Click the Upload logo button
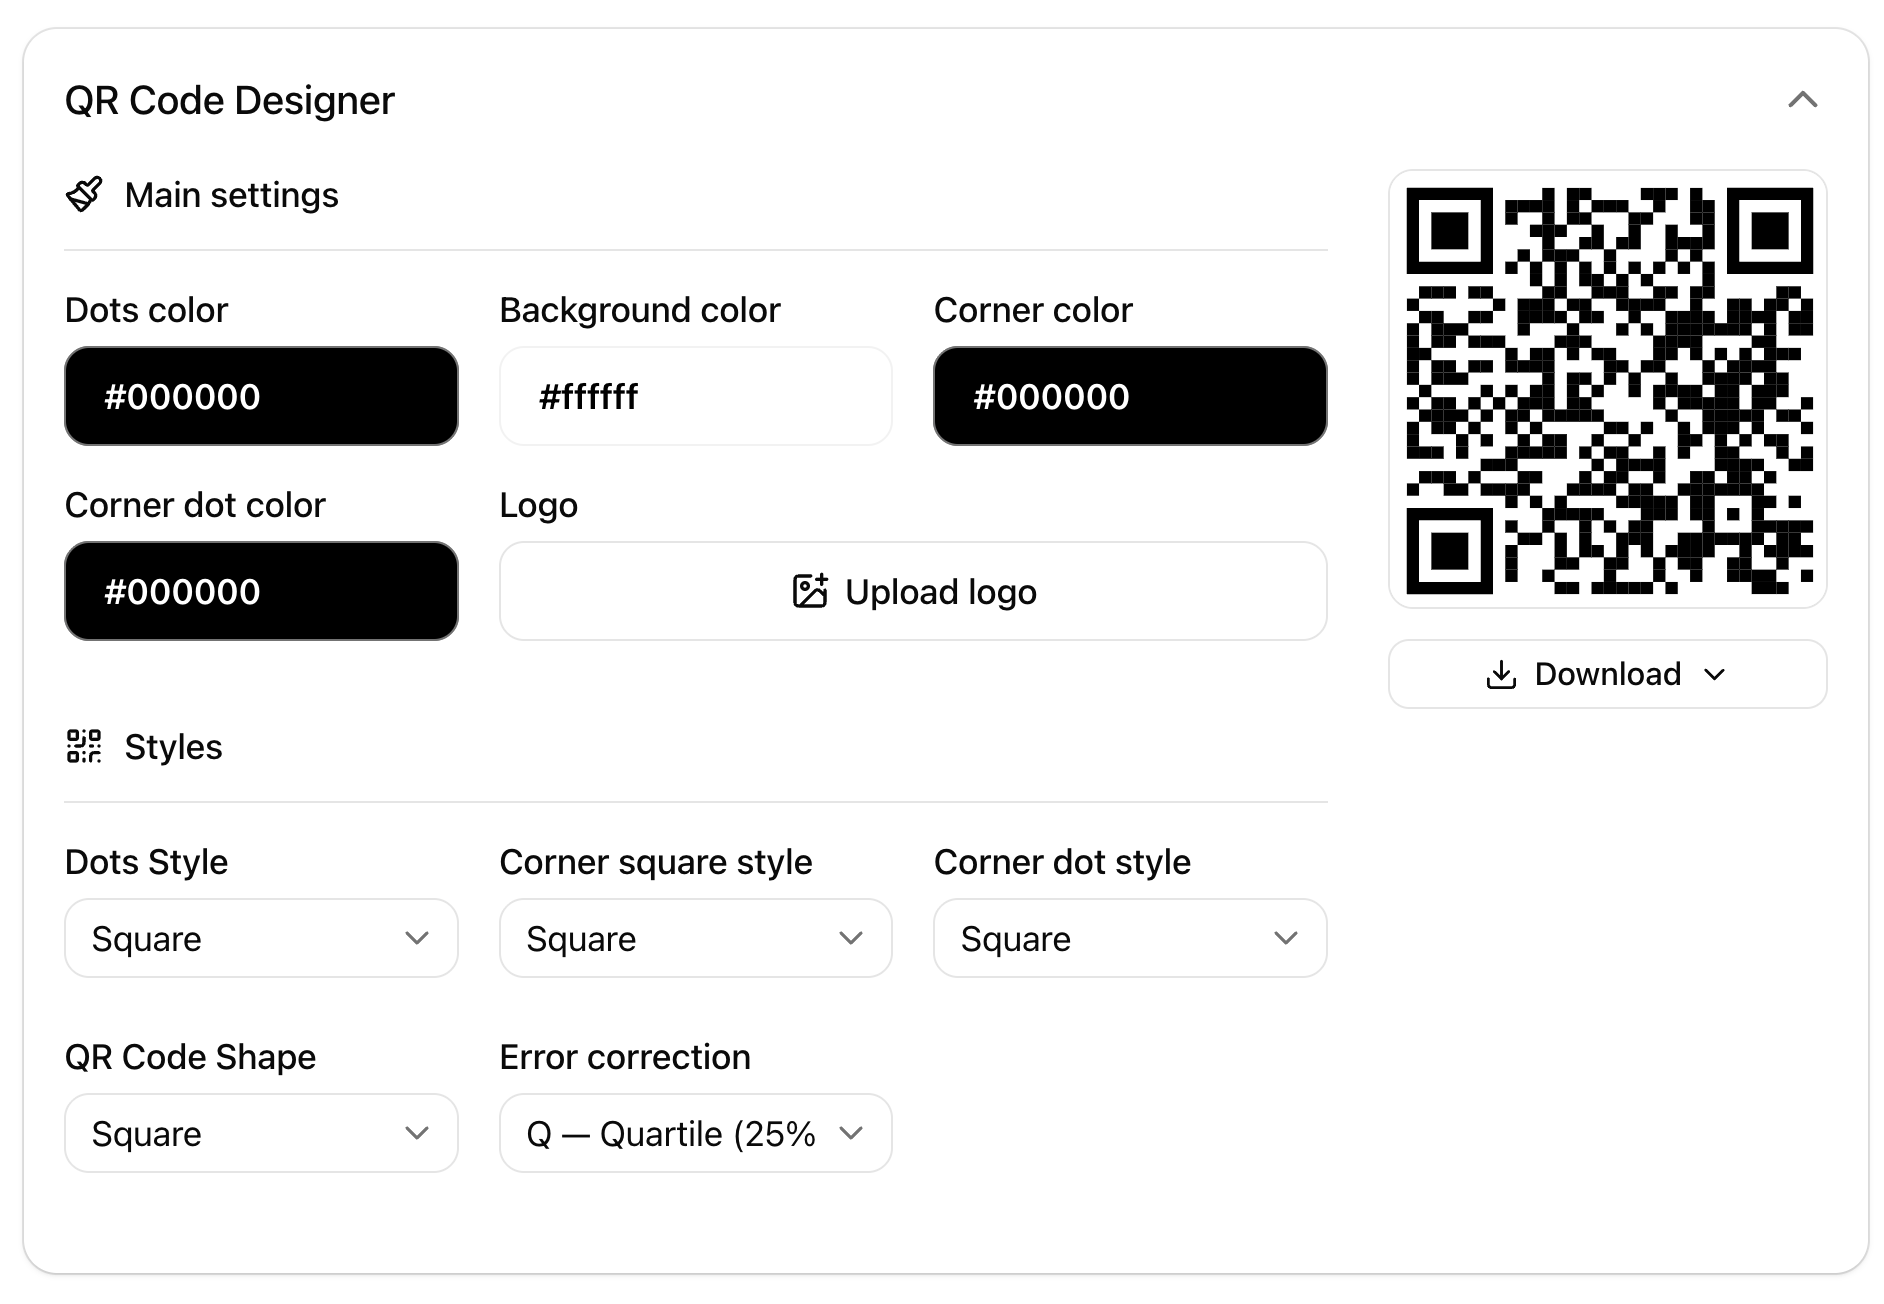Screen dimensions: 1884x1304 pos(913,591)
